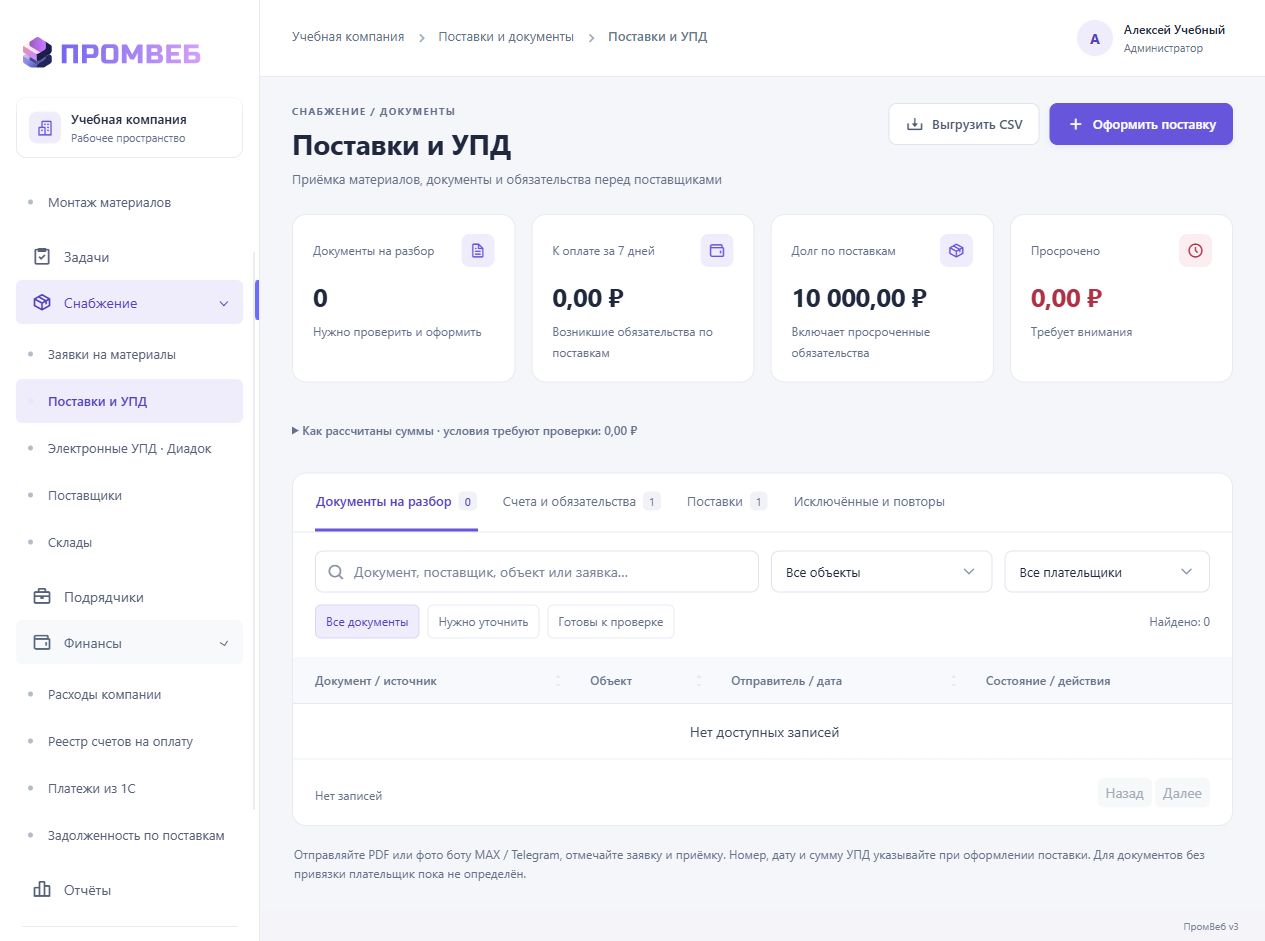Open Электронные УПД · Диадок in sidebar
The height and width of the screenshot is (941, 1265).
point(129,449)
